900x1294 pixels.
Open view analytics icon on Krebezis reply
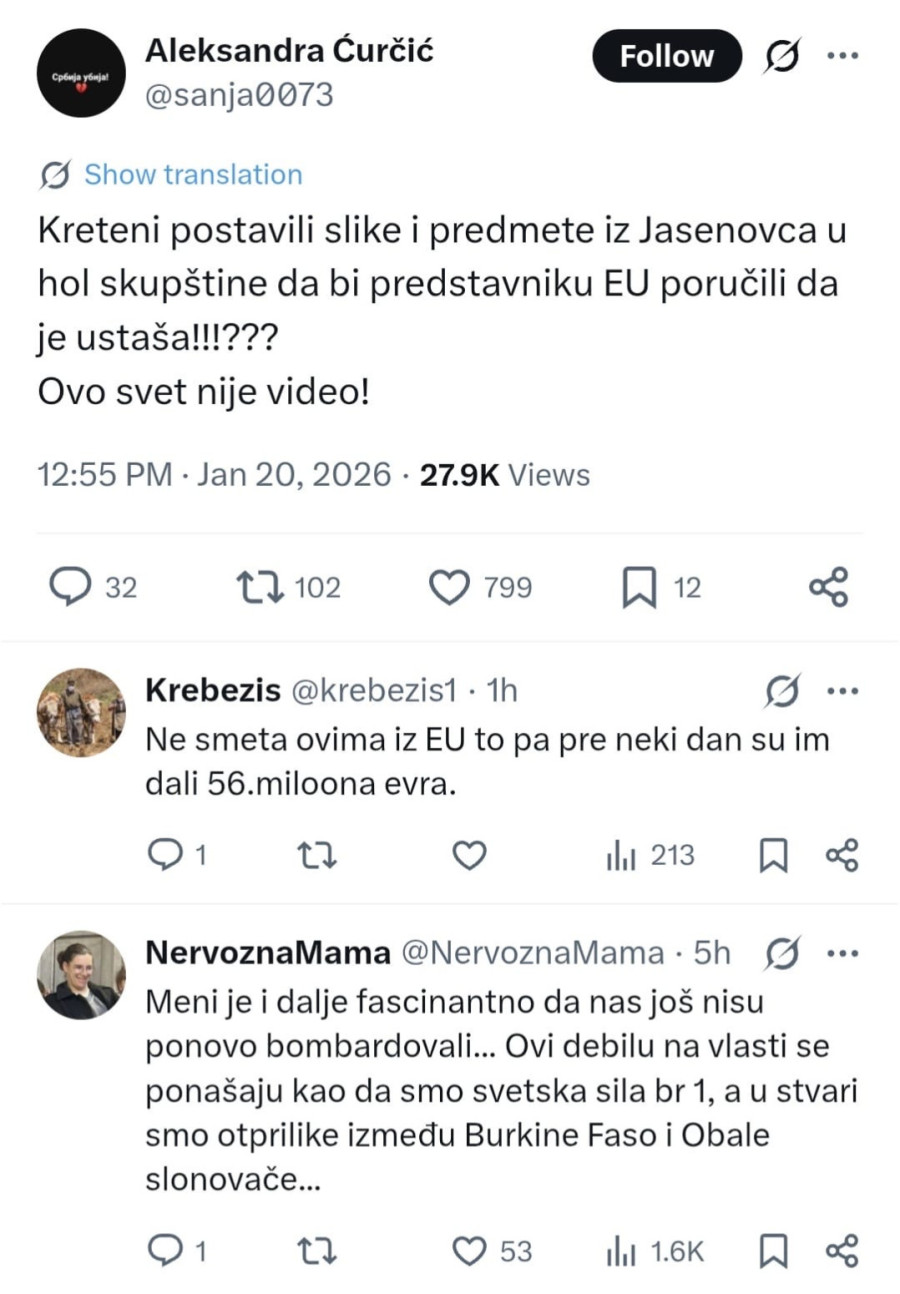(x=623, y=855)
